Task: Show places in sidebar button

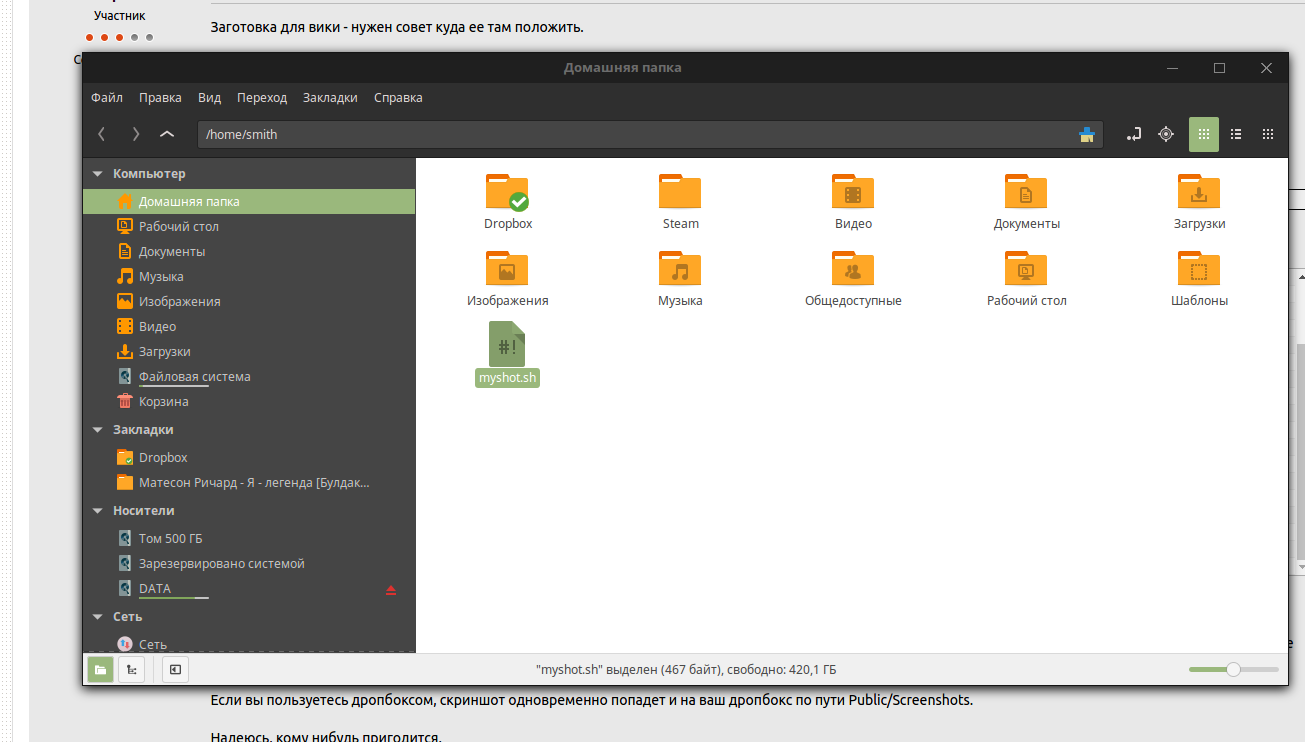Action: (100, 669)
